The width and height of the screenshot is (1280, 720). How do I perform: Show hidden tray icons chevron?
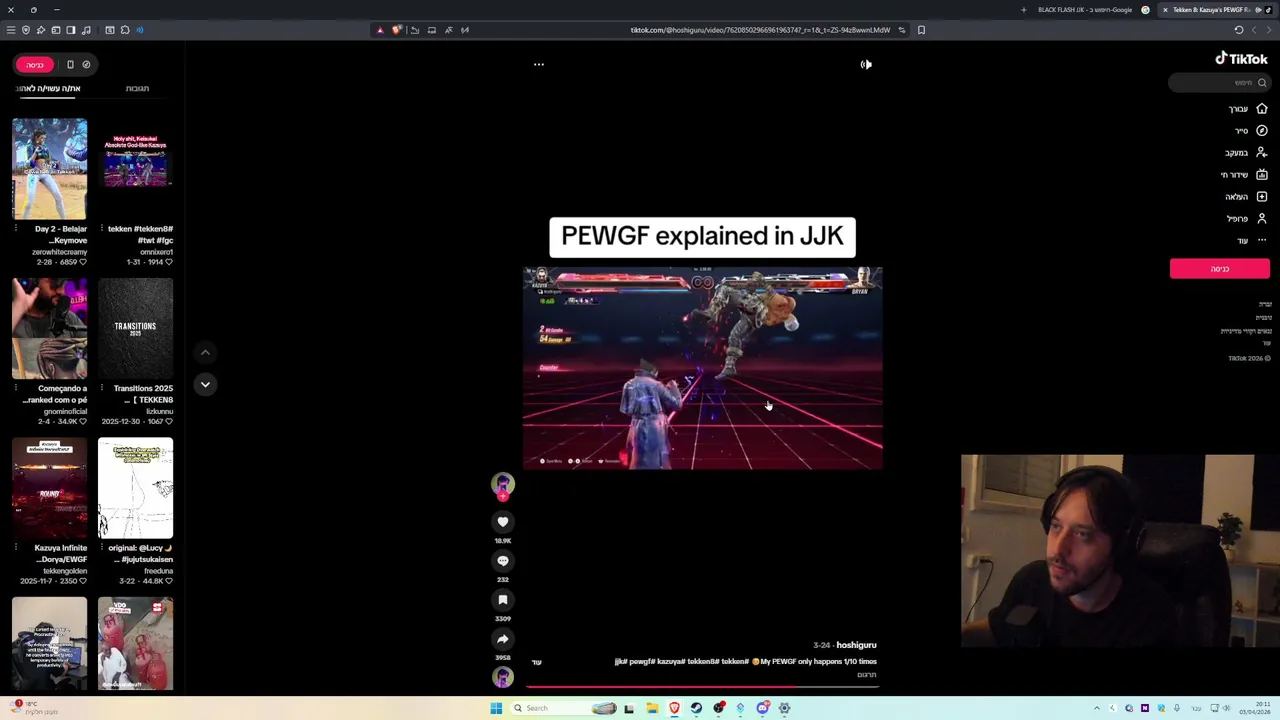(x=1096, y=708)
